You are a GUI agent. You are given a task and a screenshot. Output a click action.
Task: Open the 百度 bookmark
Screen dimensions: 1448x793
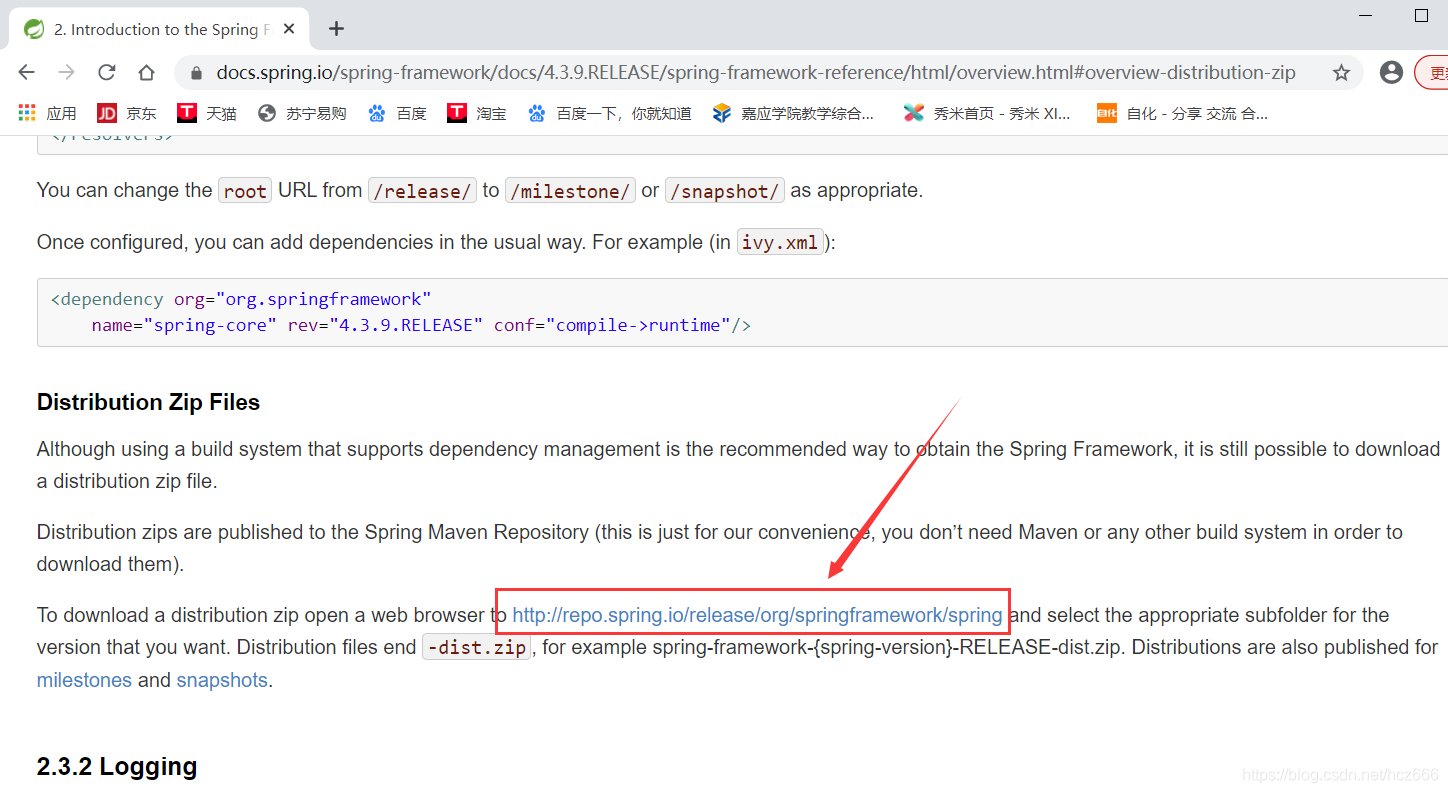(x=397, y=113)
